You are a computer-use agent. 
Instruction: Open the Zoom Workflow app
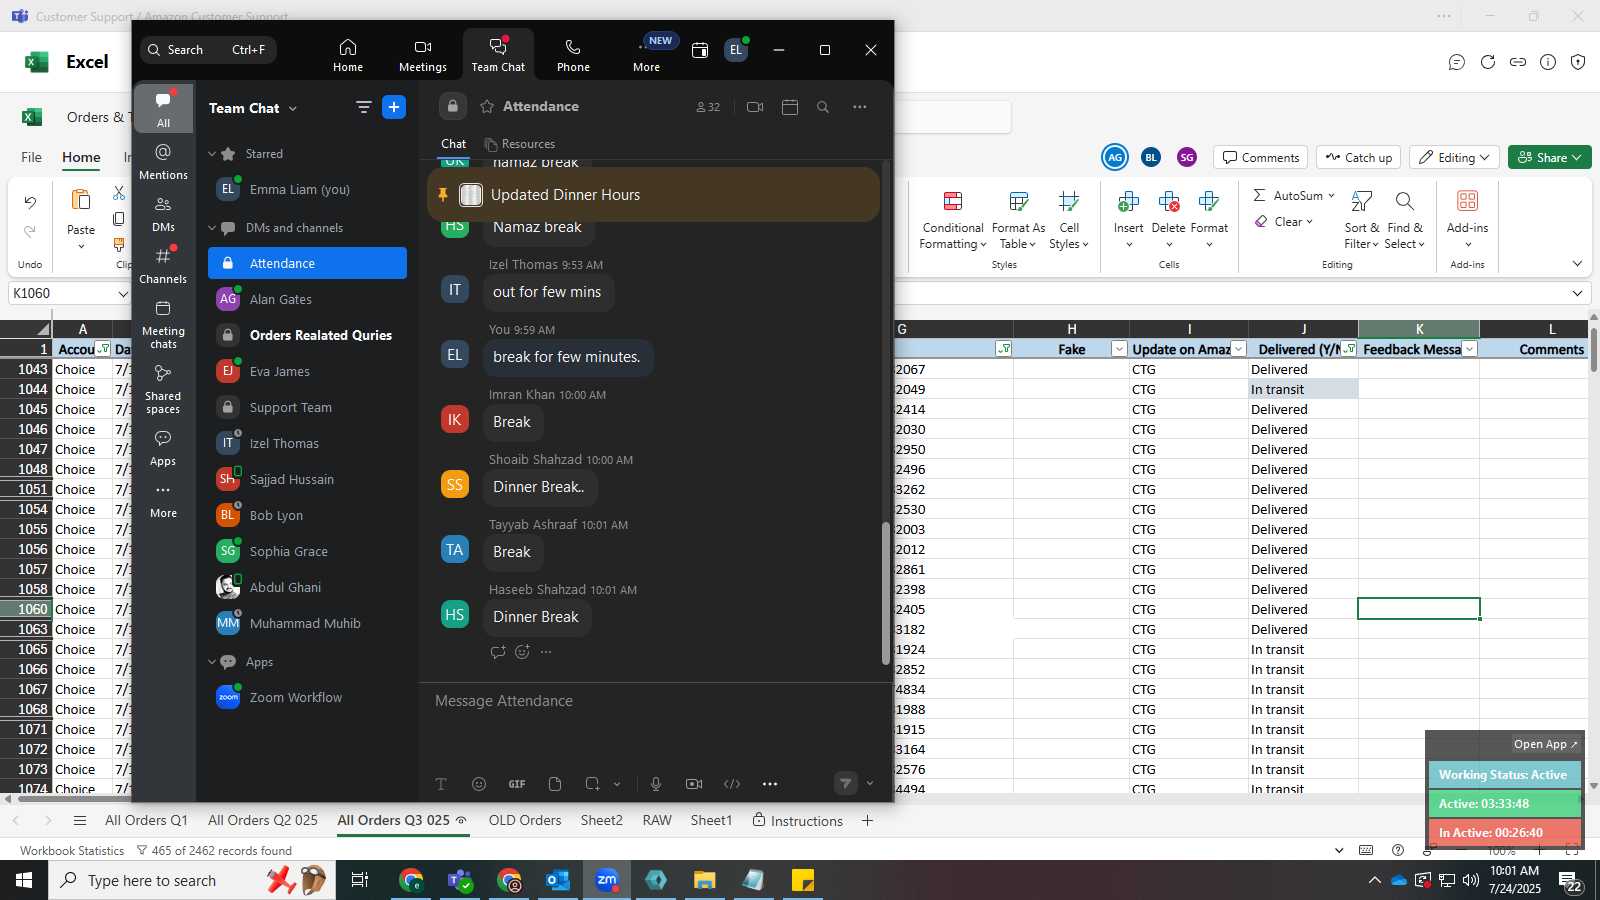pyautogui.click(x=307, y=697)
